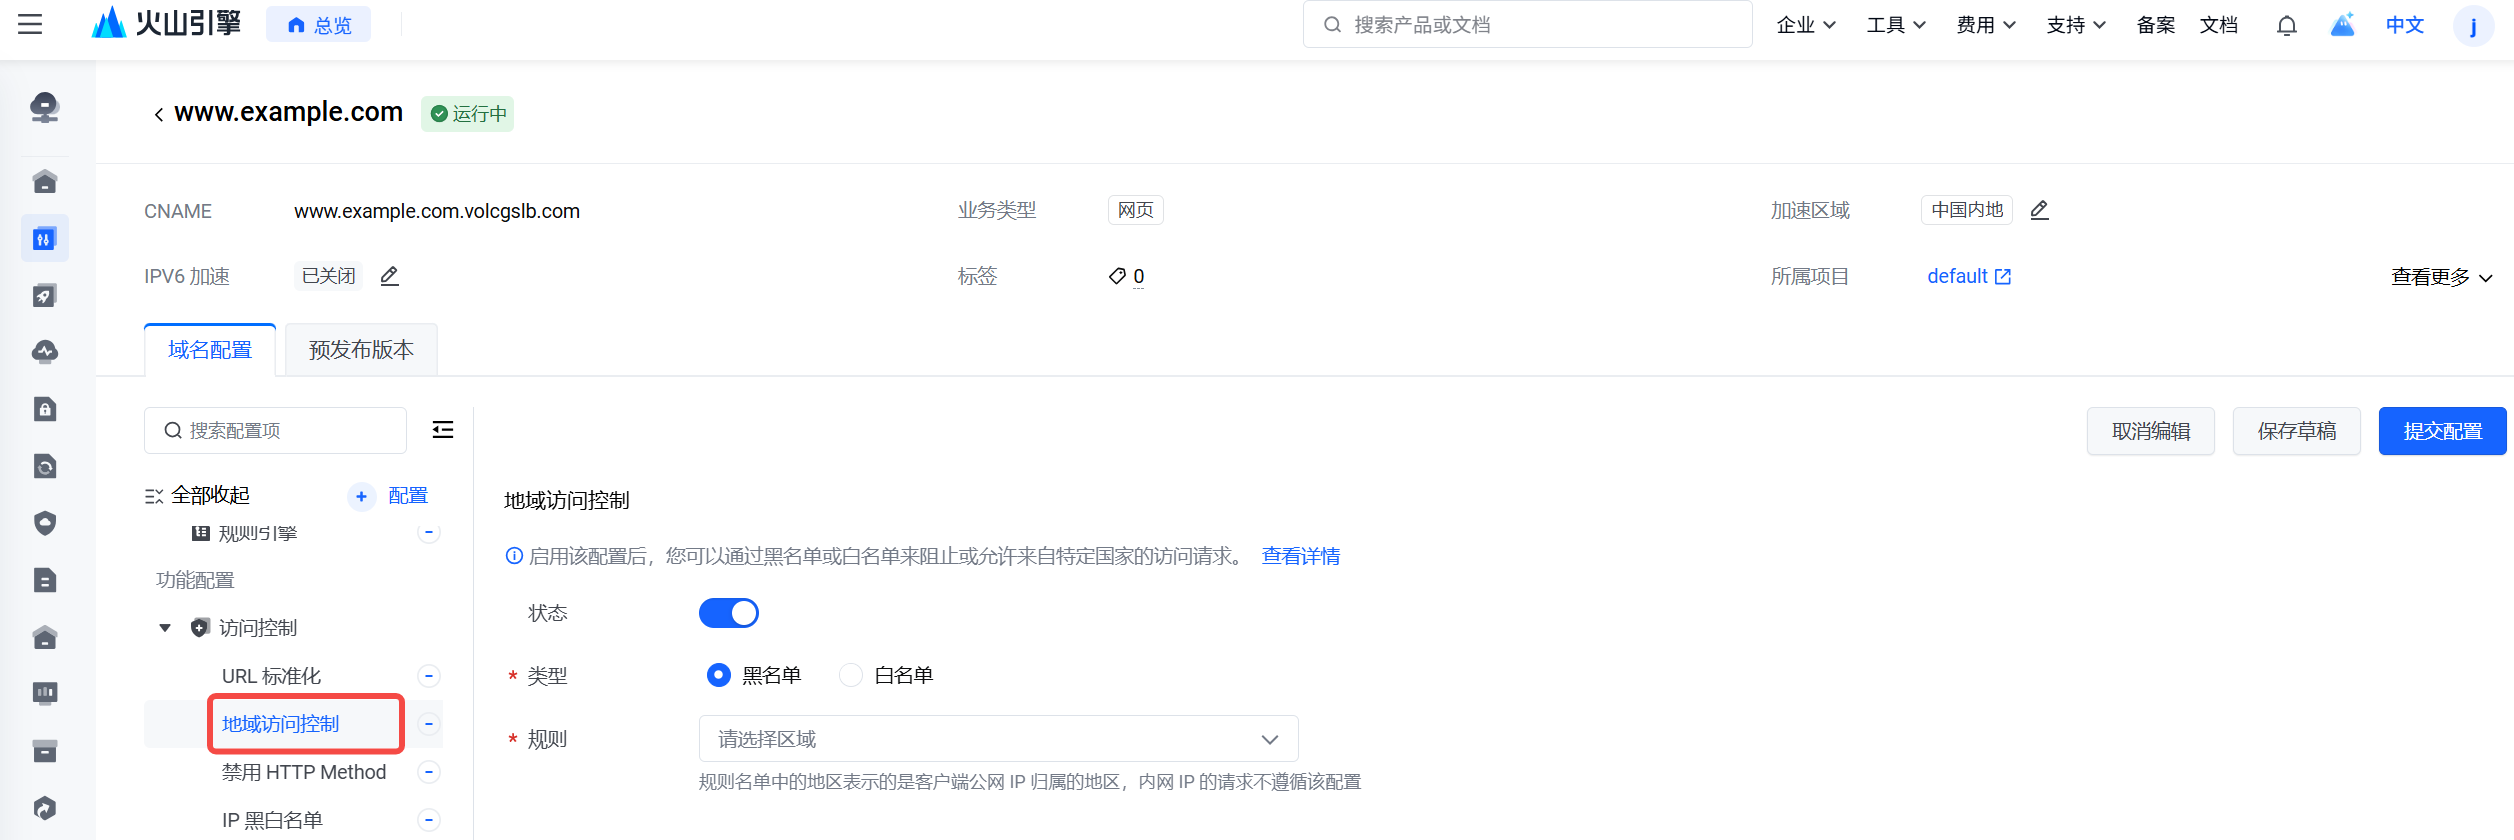Remove 地域访问控制 with its minus icon
Image resolution: width=2514 pixels, height=840 pixels.
pyautogui.click(x=429, y=724)
